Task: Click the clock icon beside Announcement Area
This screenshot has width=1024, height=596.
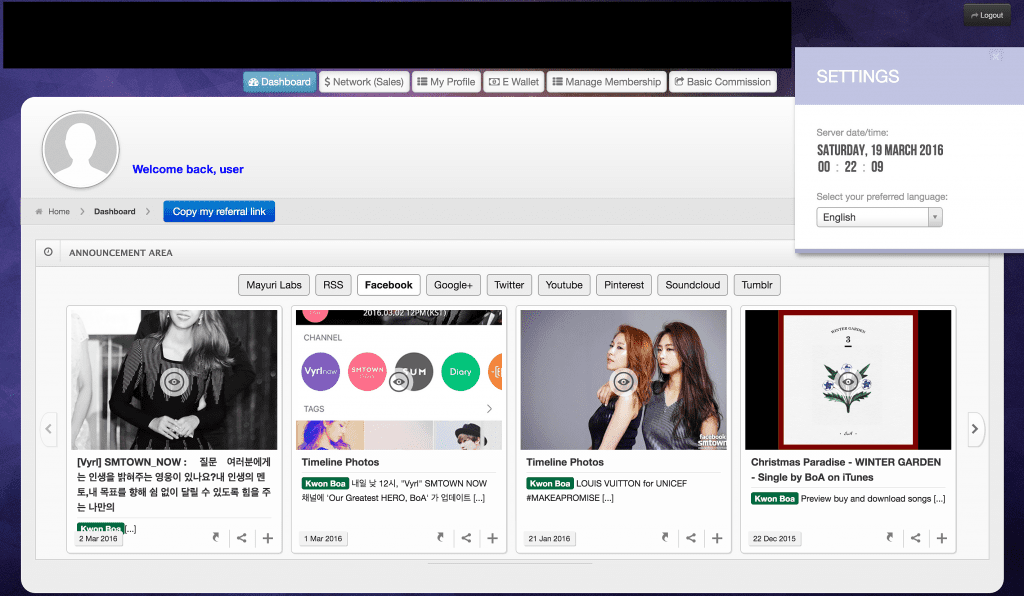Action: coord(48,252)
